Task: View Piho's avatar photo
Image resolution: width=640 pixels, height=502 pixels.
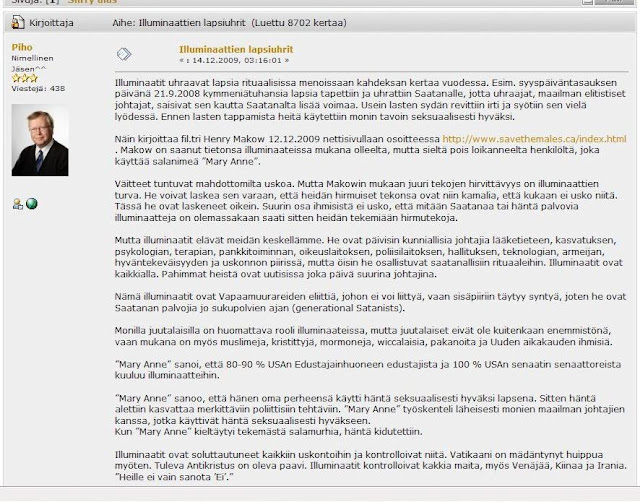Action: pyautogui.click(x=40, y=140)
